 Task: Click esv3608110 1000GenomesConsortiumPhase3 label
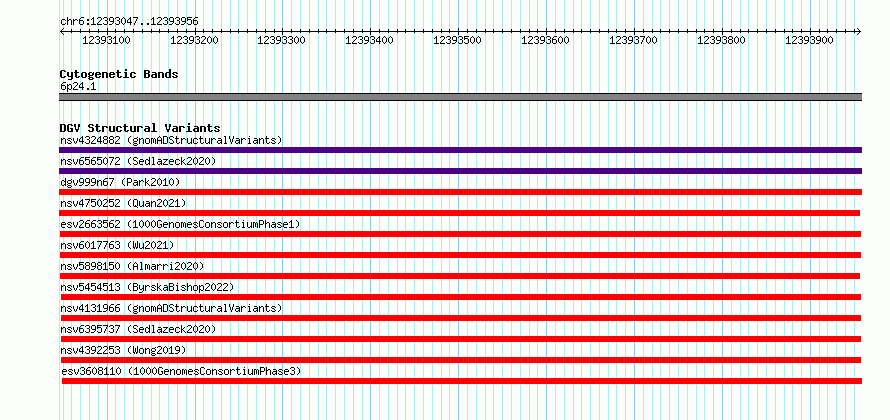pos(182,371)
